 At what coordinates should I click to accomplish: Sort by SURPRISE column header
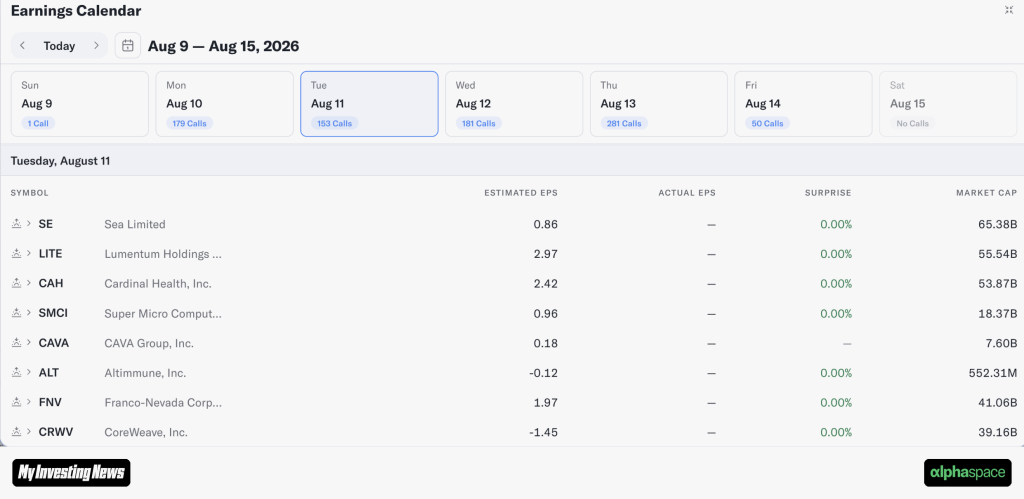[x=828, y=193]
